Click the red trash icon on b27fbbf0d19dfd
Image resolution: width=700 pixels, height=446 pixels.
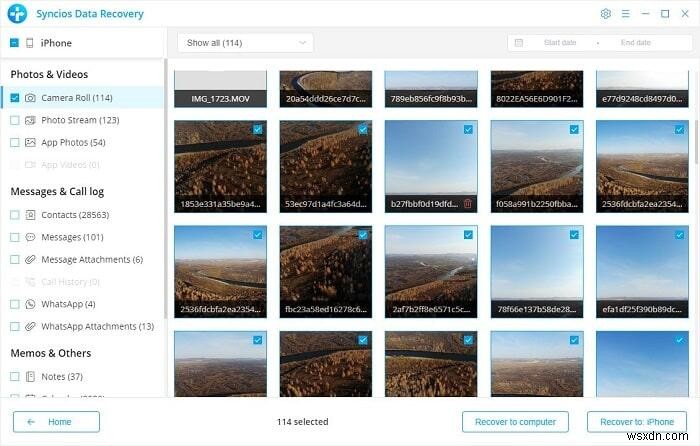point(467,204)
